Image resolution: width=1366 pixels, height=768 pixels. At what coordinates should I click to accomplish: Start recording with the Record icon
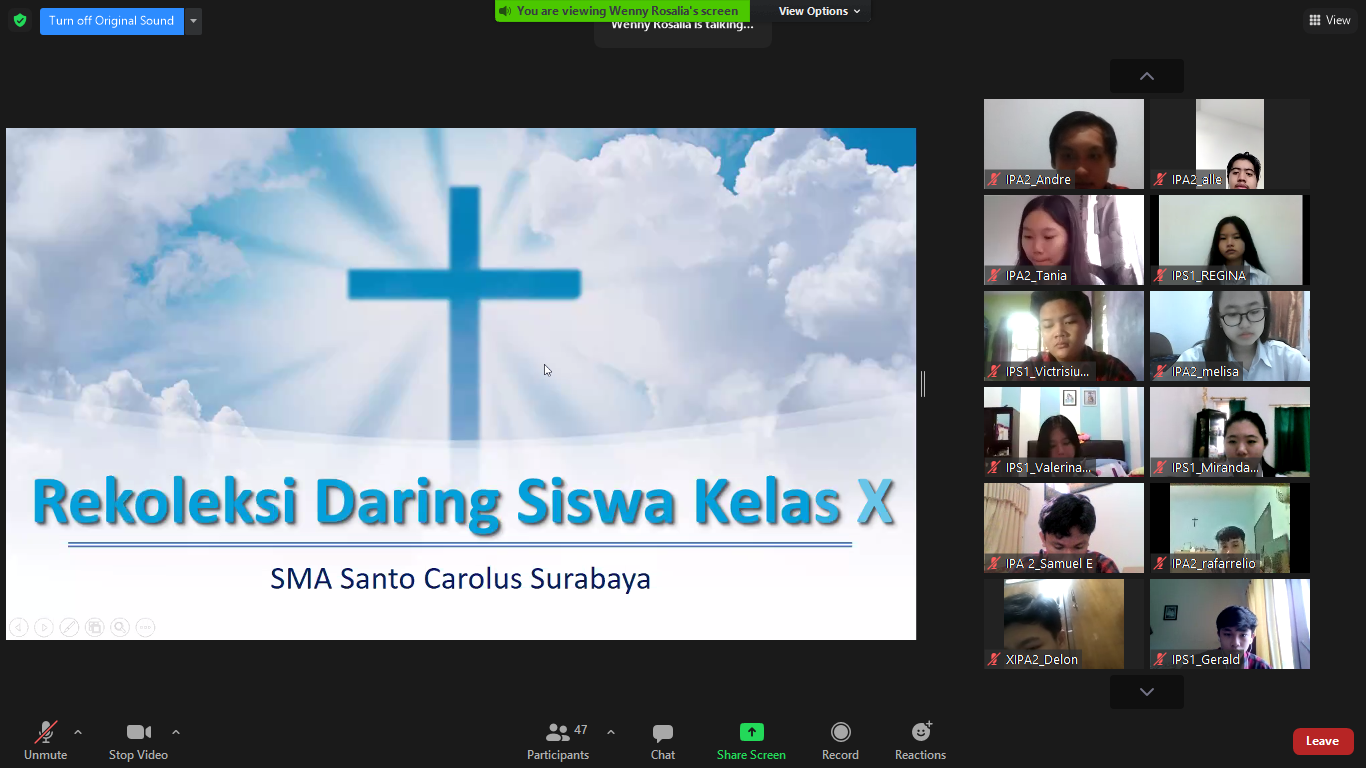click(x=841, y=732)
